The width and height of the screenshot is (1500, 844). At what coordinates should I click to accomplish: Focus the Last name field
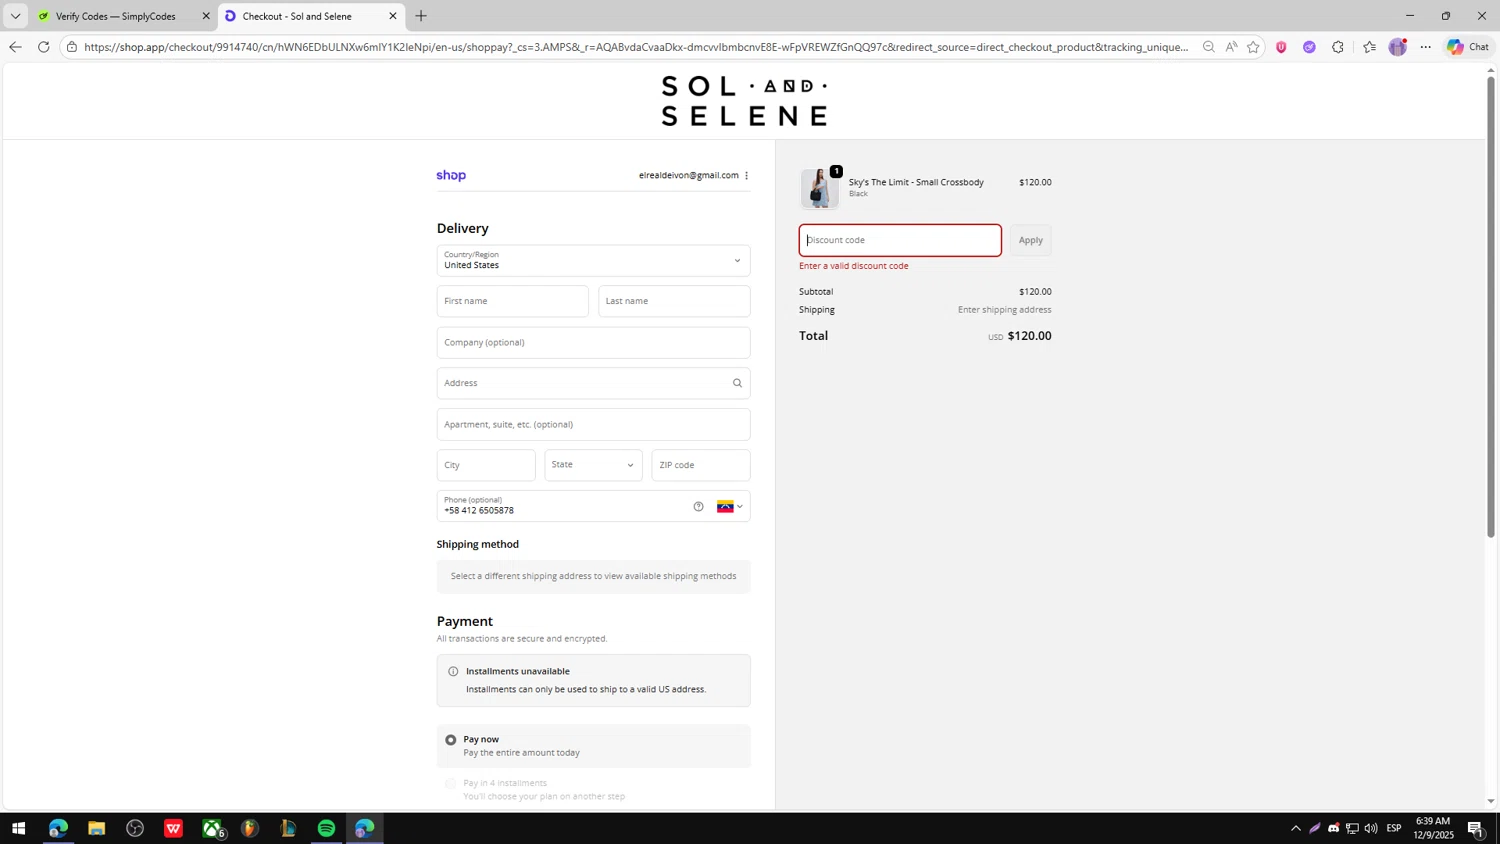[x=674, y=301]
